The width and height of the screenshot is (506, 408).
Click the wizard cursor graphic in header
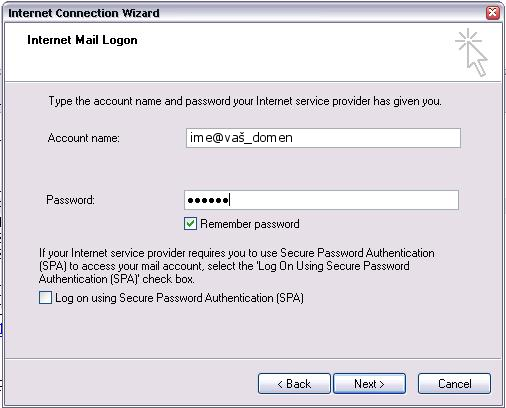[x=471, y=52]
